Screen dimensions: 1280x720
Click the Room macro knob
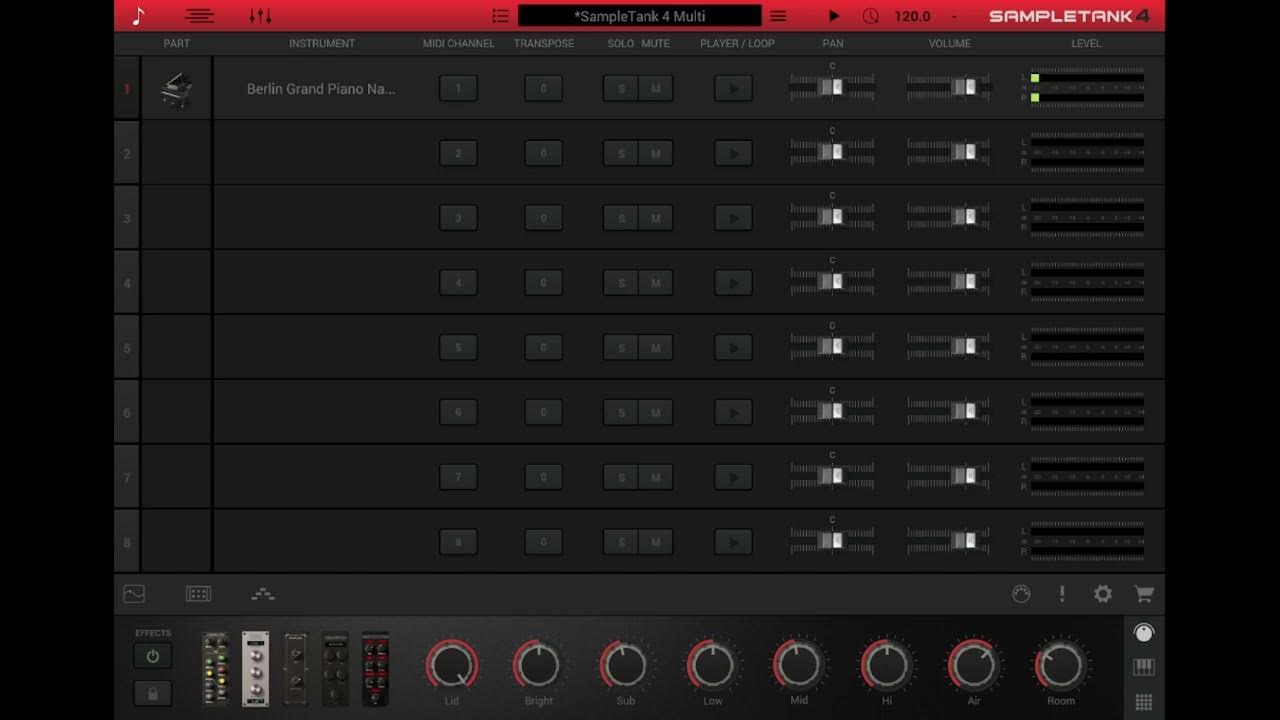(1060, 665)
